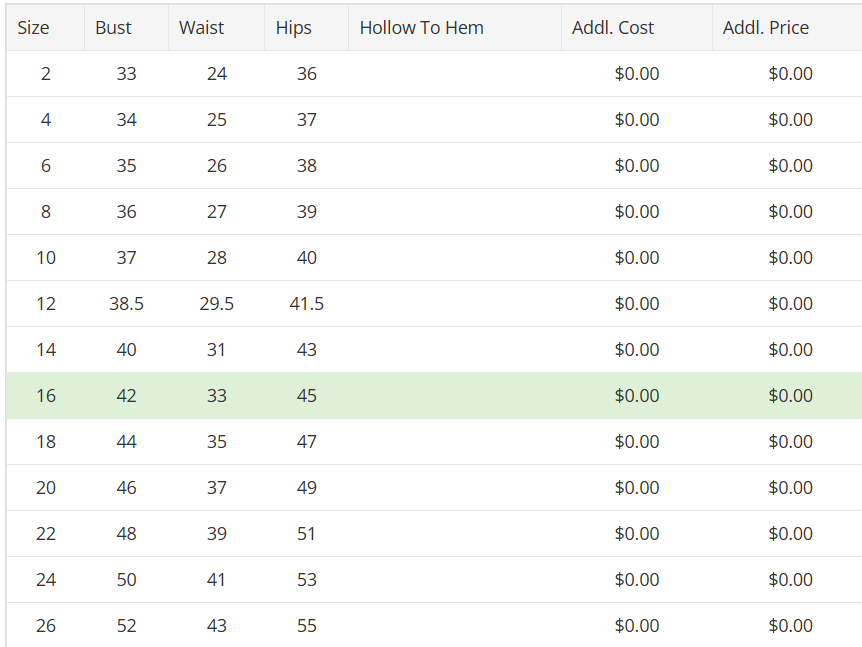Click the 29.5 waist measurement cell
The image size is (862, 647).
coord(216,303)
